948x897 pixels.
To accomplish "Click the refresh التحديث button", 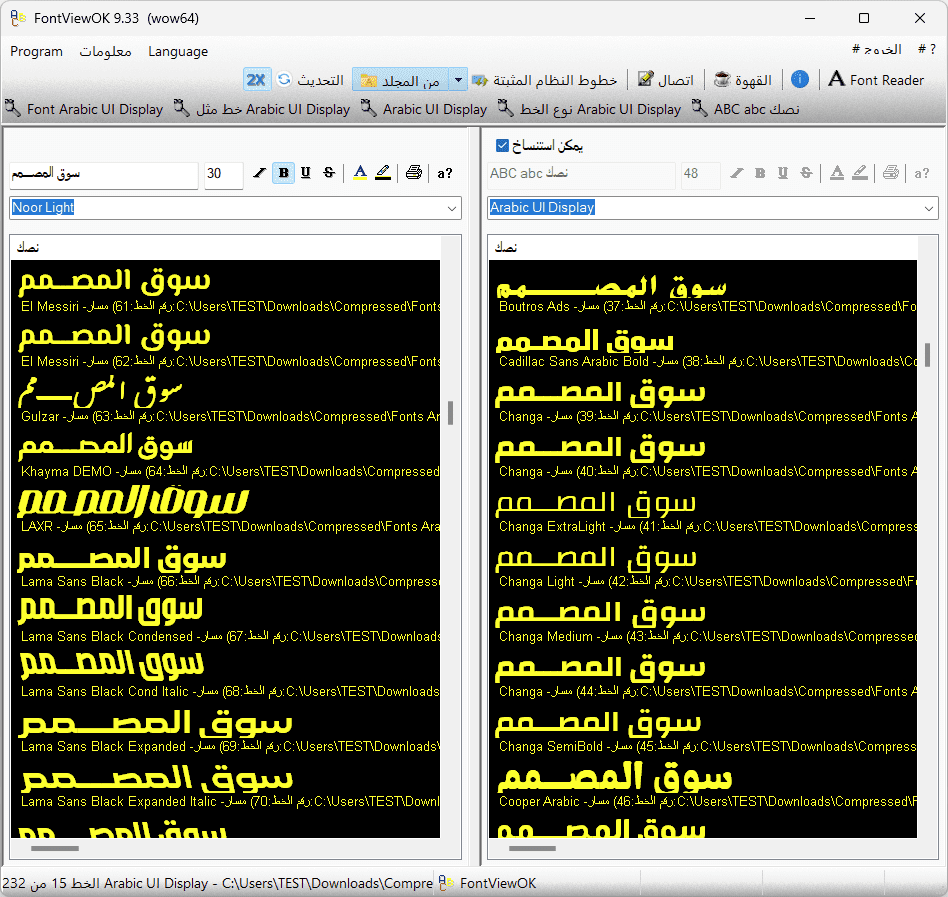I will [x=310, y=80].
